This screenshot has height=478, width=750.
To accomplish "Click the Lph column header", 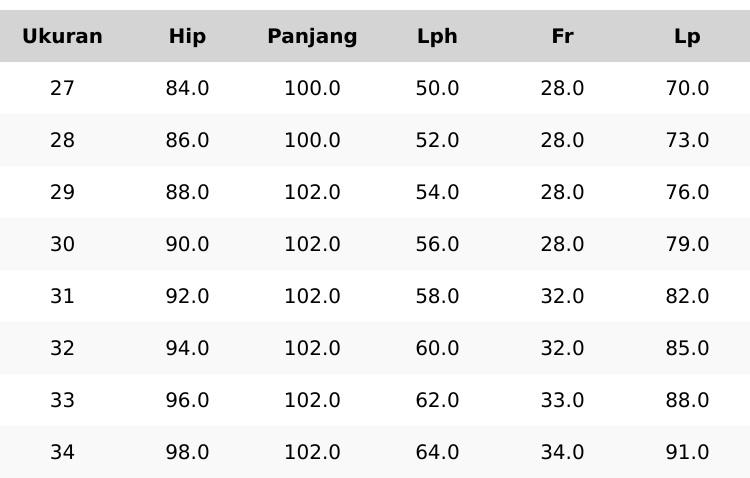I will 437,37.
